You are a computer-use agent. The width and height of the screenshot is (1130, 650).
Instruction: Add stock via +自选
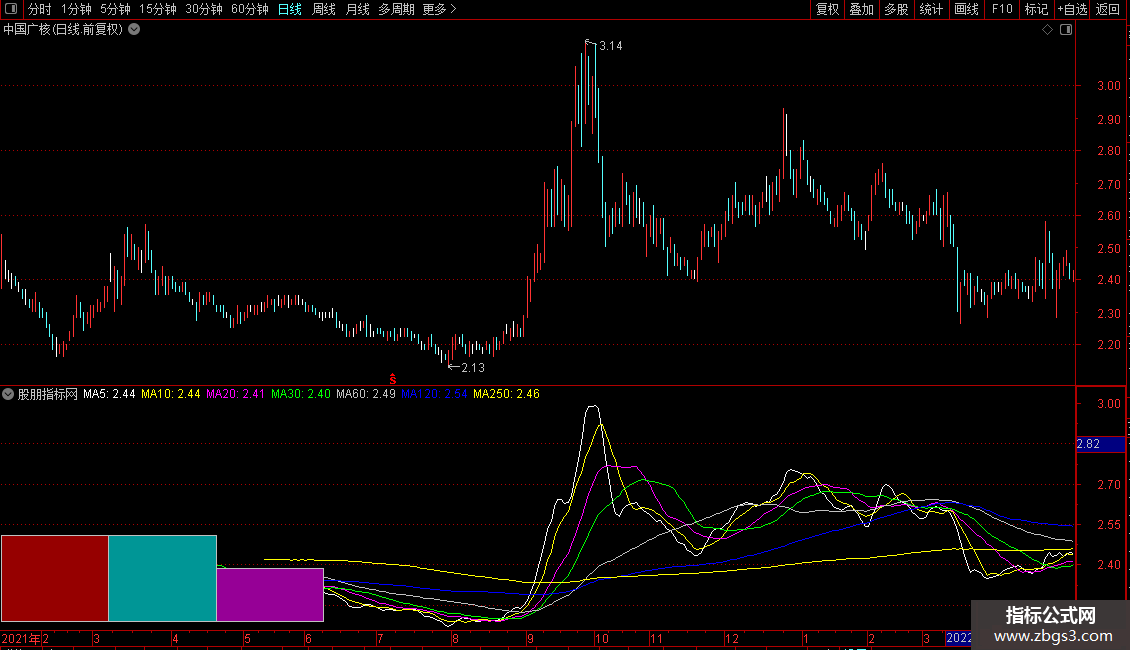1072,9
